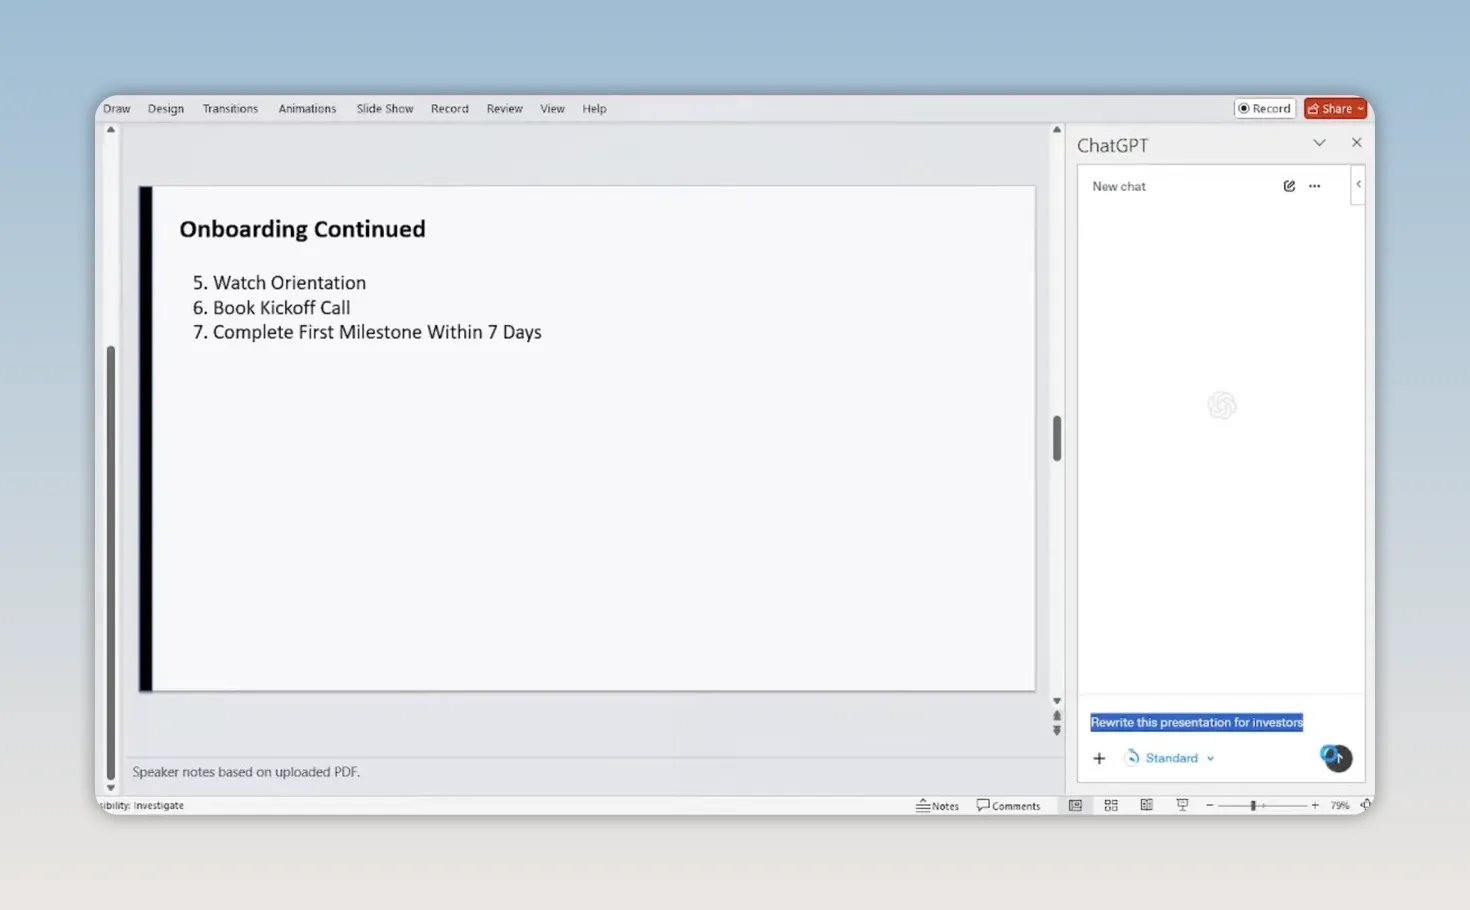Switch to Normal view icon
This screenshot has height=910, width=1470.
pyautogui.click(x=1075, y=805)
